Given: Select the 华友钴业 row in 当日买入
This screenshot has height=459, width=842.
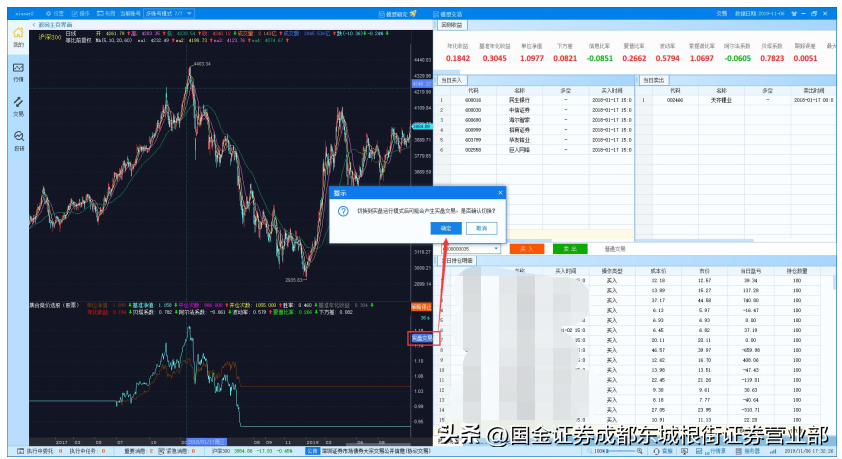Looking at the screenshot, I should [x=535, y=140].
